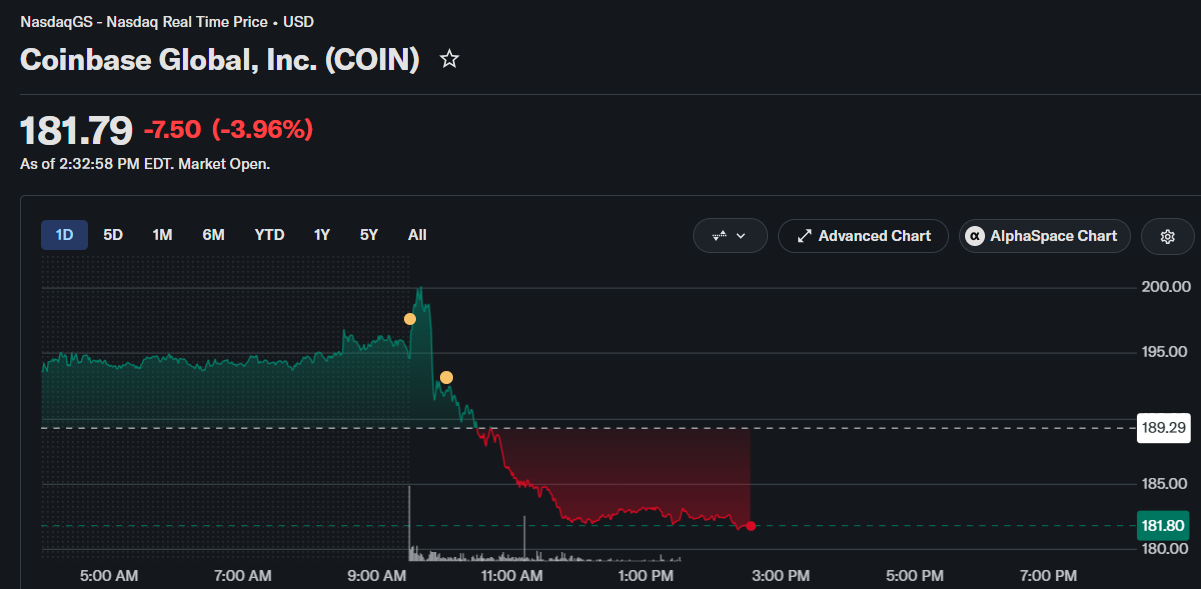Click the 185.00 y-axis label

(x=1164, y=484)
